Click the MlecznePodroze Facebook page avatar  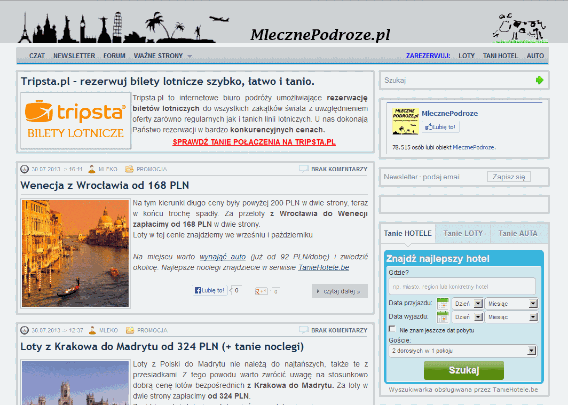click(x=405, y=121)
